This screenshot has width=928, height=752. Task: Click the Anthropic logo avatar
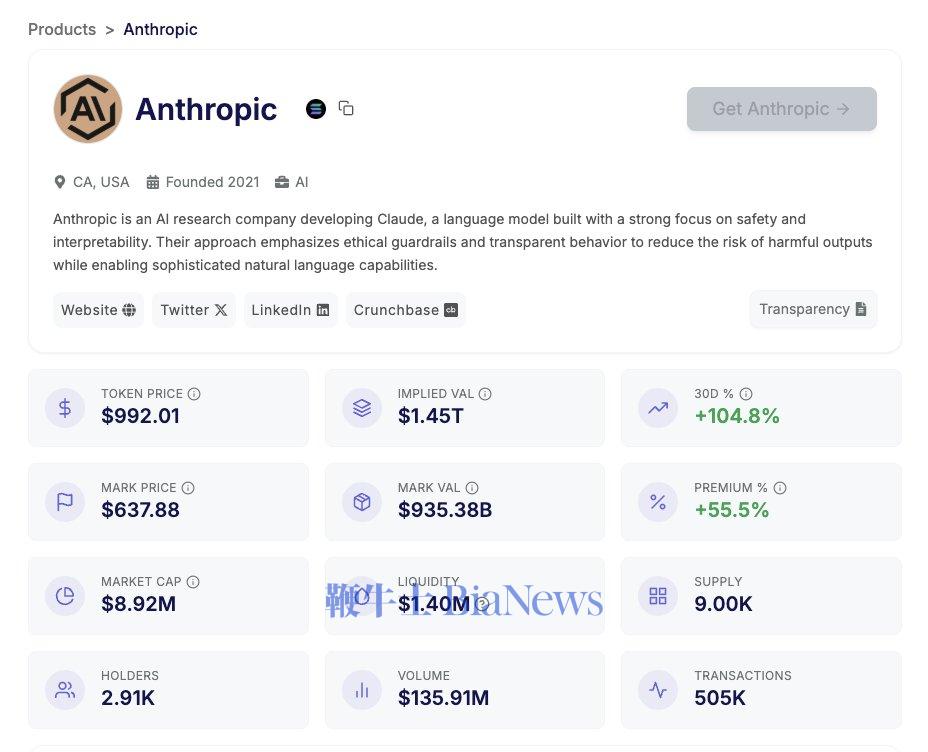(88, 109)
